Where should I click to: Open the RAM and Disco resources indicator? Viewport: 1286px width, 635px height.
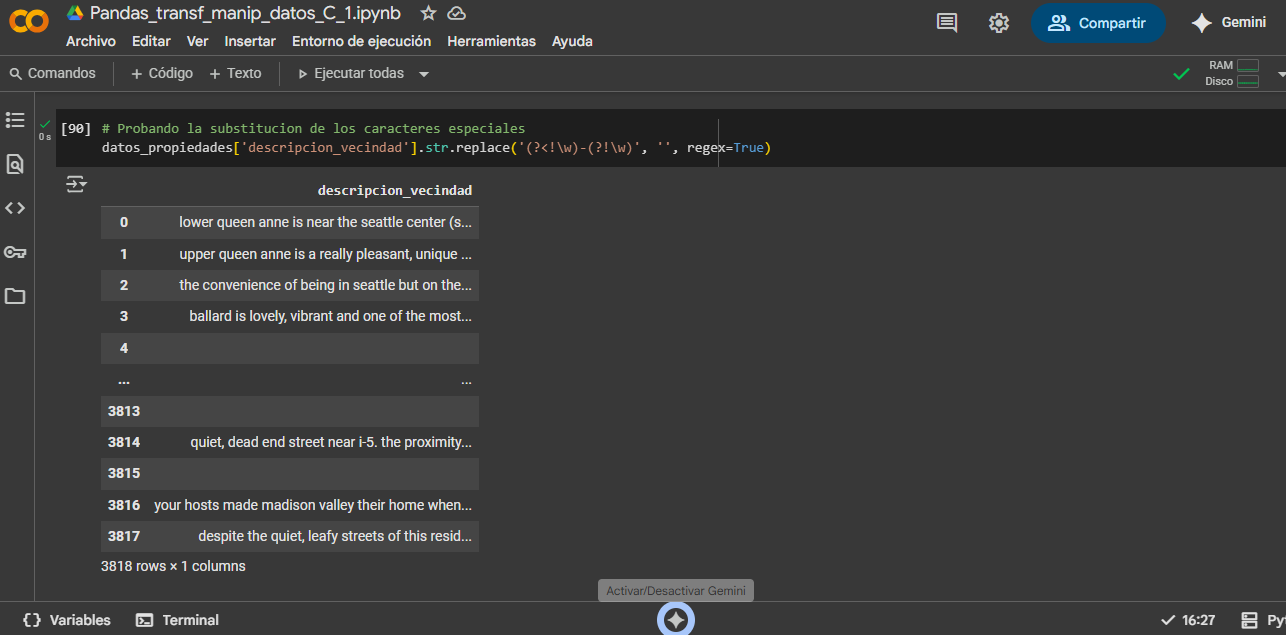pyautogui.click(x=1232, y=73)
